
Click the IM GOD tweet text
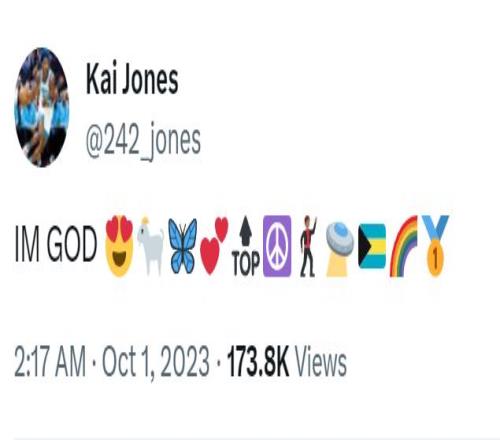[x=56, y=244]
